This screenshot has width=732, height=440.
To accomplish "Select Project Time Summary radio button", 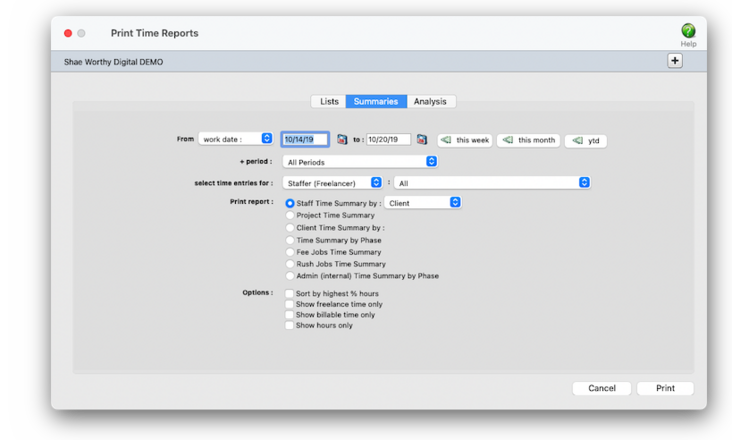I will (290, 215).
